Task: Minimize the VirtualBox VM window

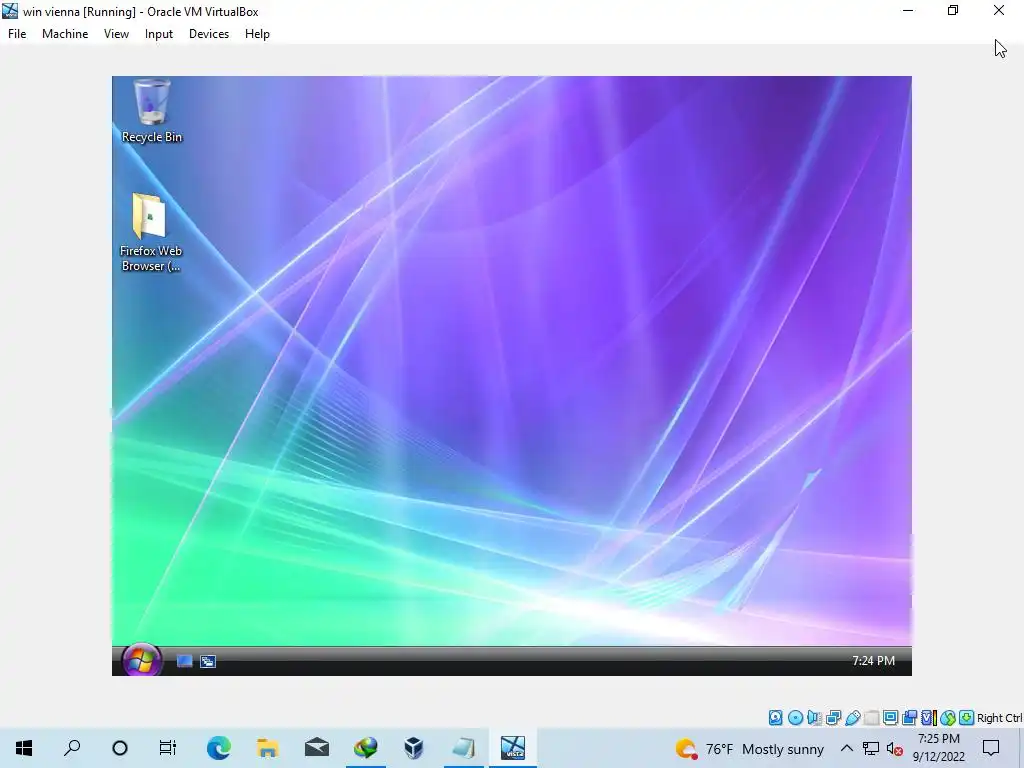Action: [908, 10]
